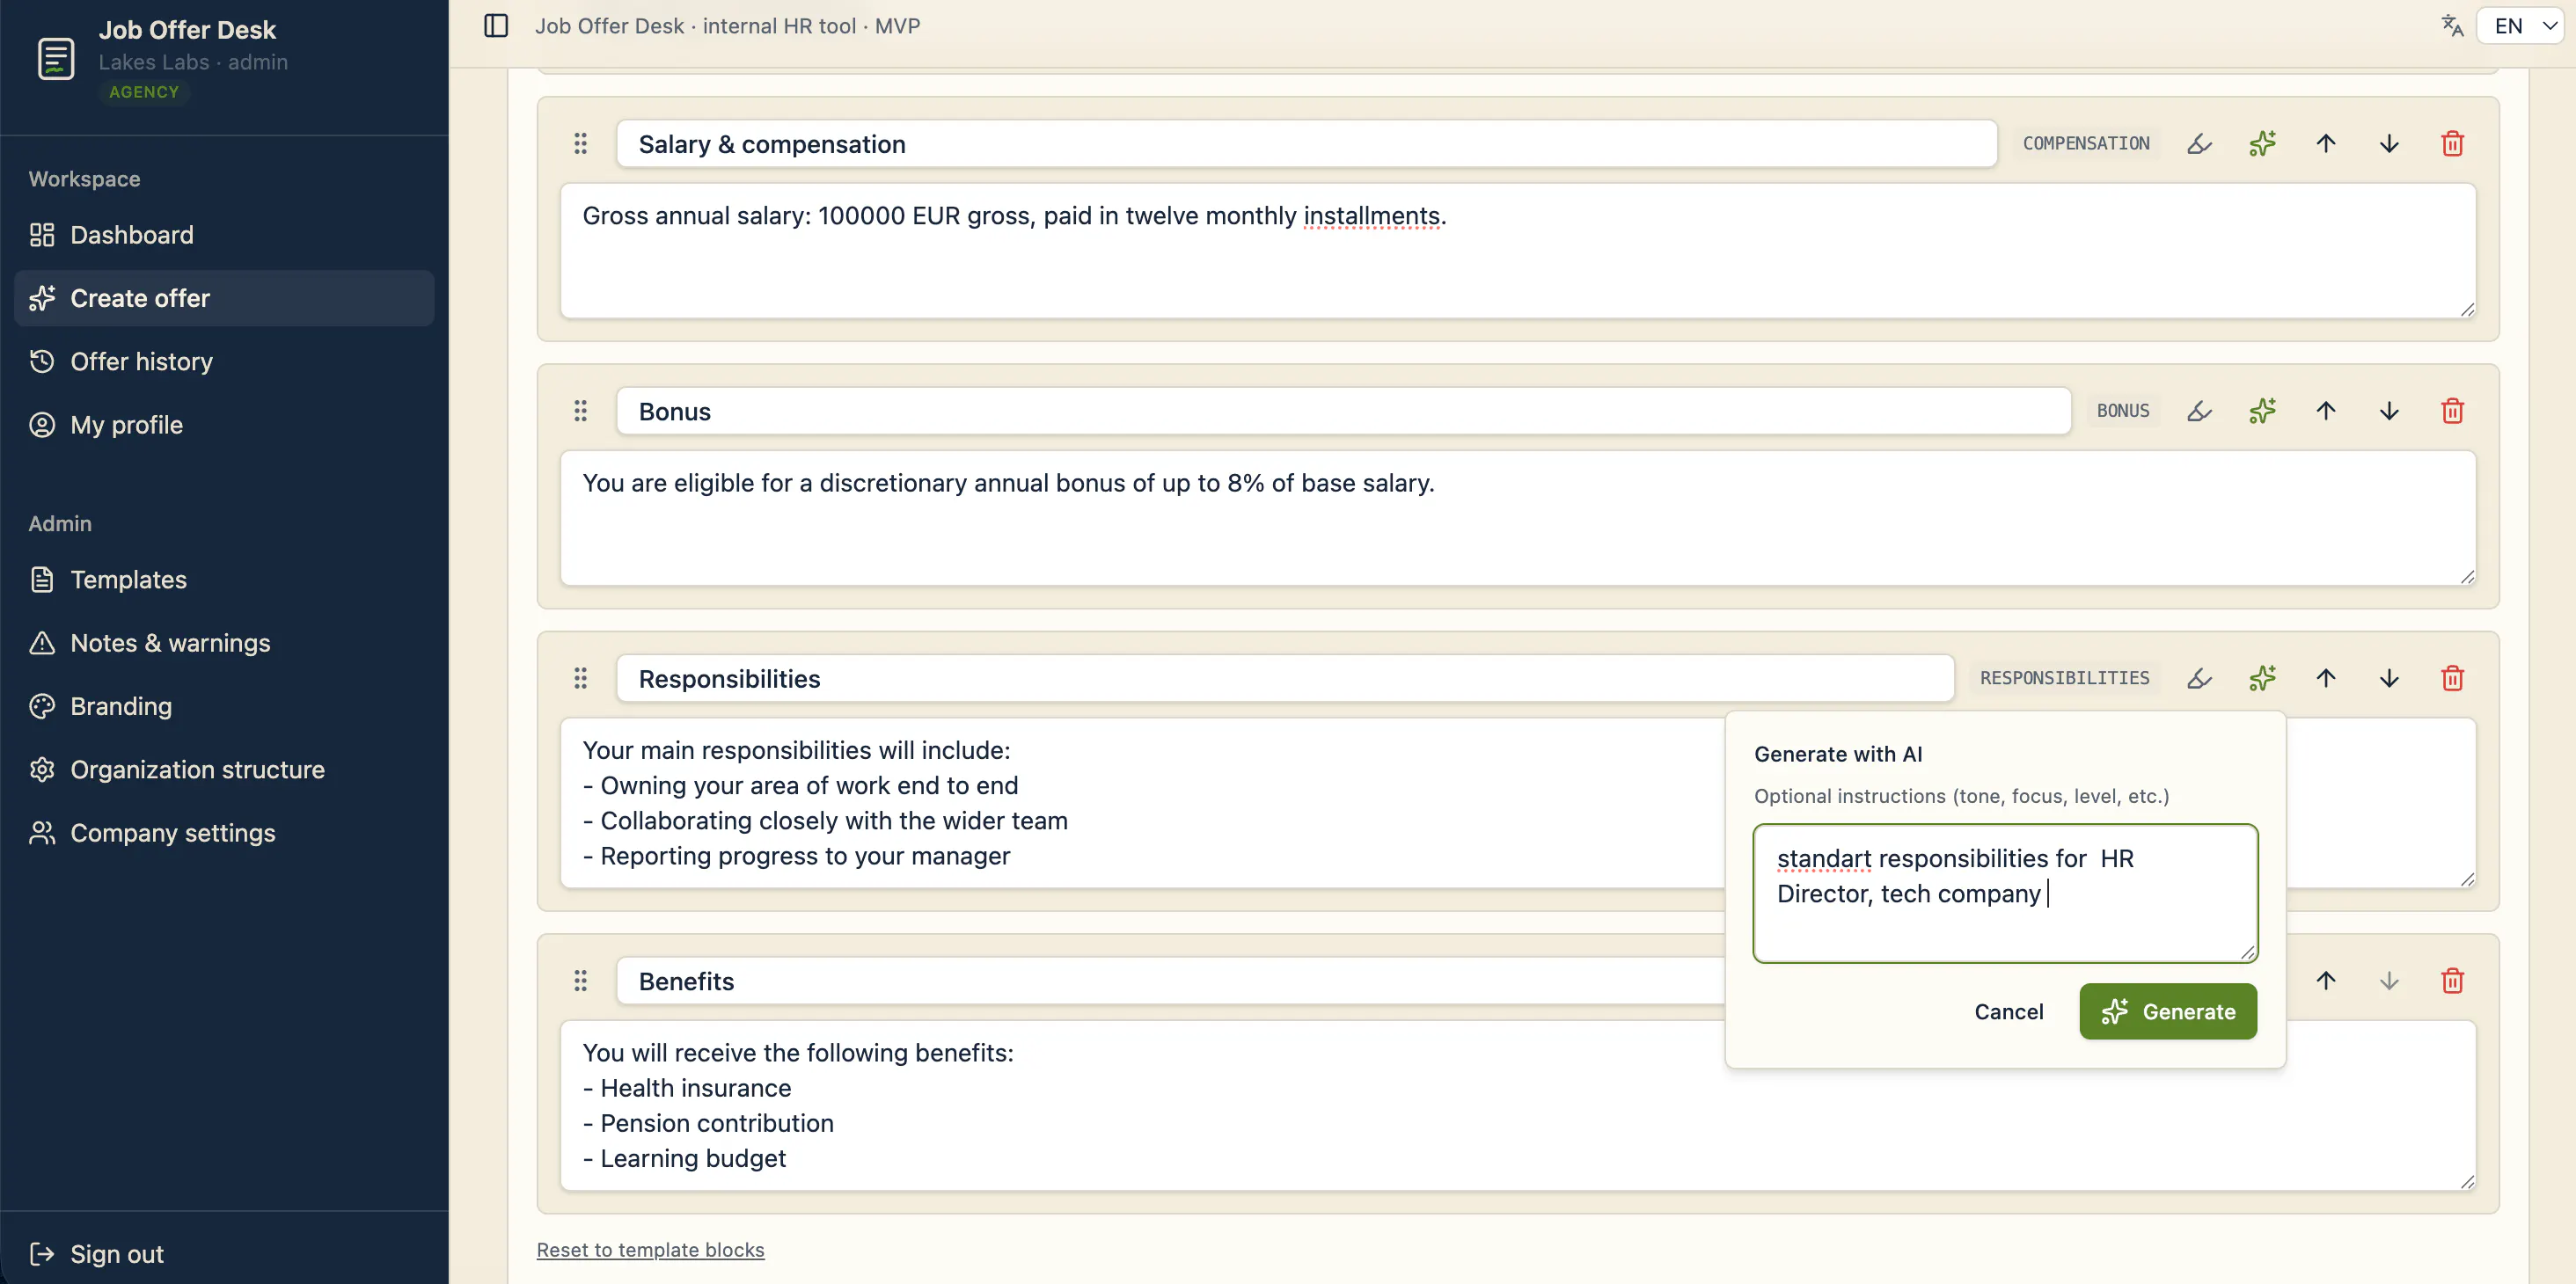Click the Responsibilities title field

1285,679
